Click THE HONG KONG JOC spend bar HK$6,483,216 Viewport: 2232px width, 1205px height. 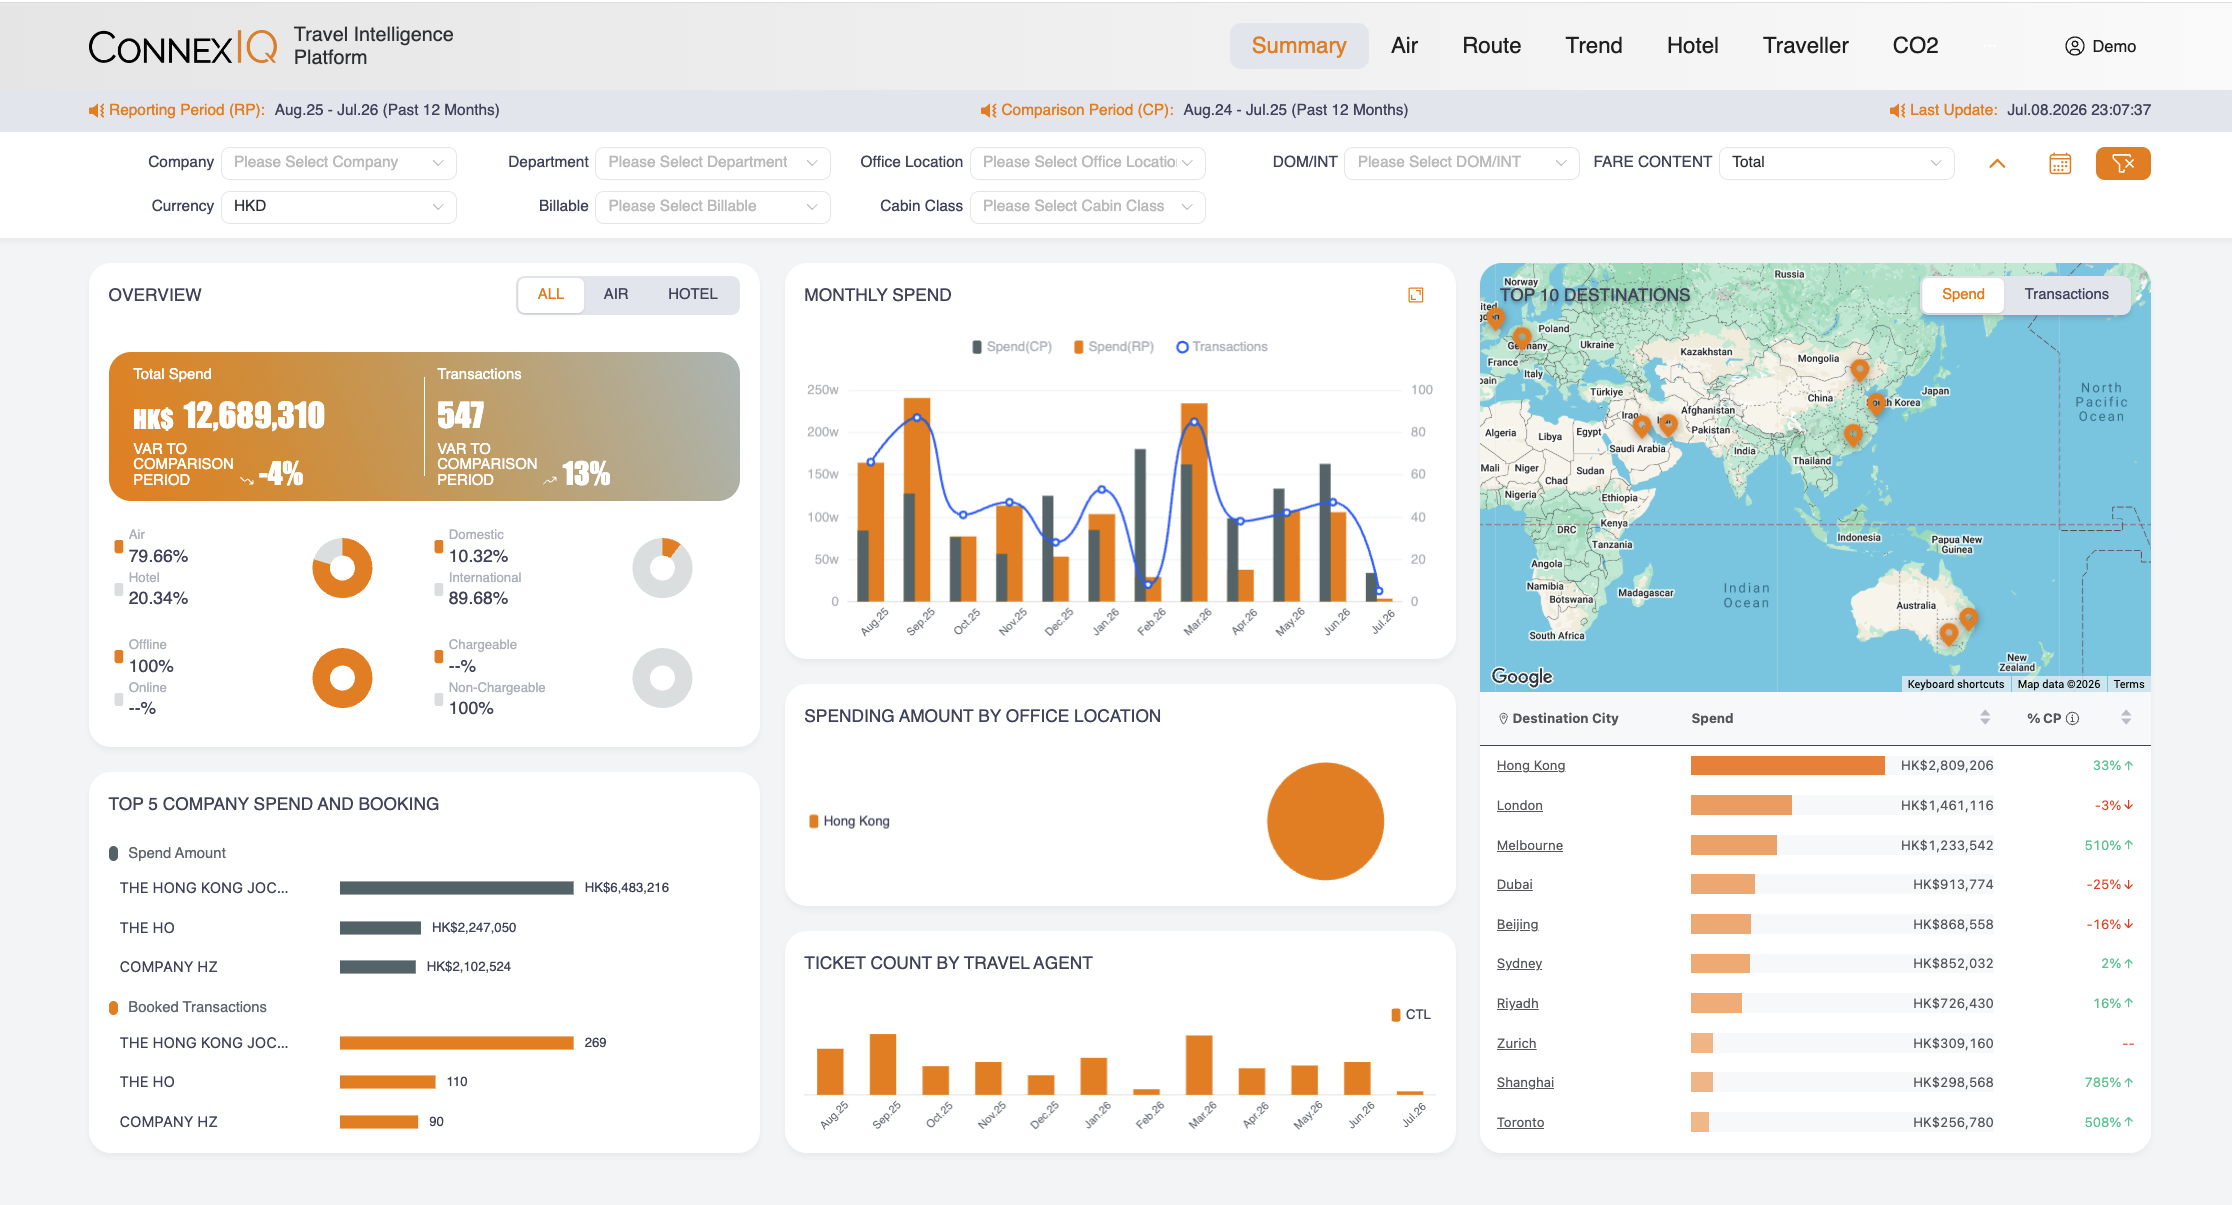pyautogui.click(x=456, y=888)
